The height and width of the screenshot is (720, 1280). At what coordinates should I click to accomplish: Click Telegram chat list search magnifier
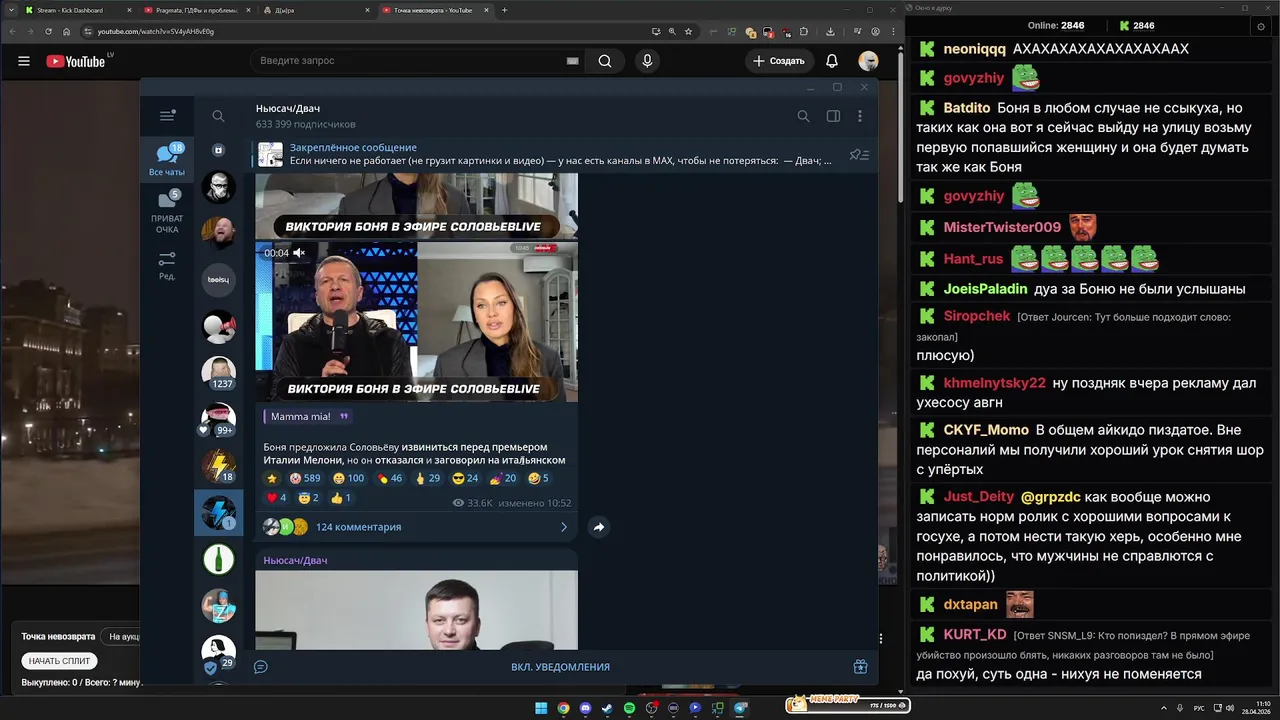pyautogui.click(x=218, y=116)
